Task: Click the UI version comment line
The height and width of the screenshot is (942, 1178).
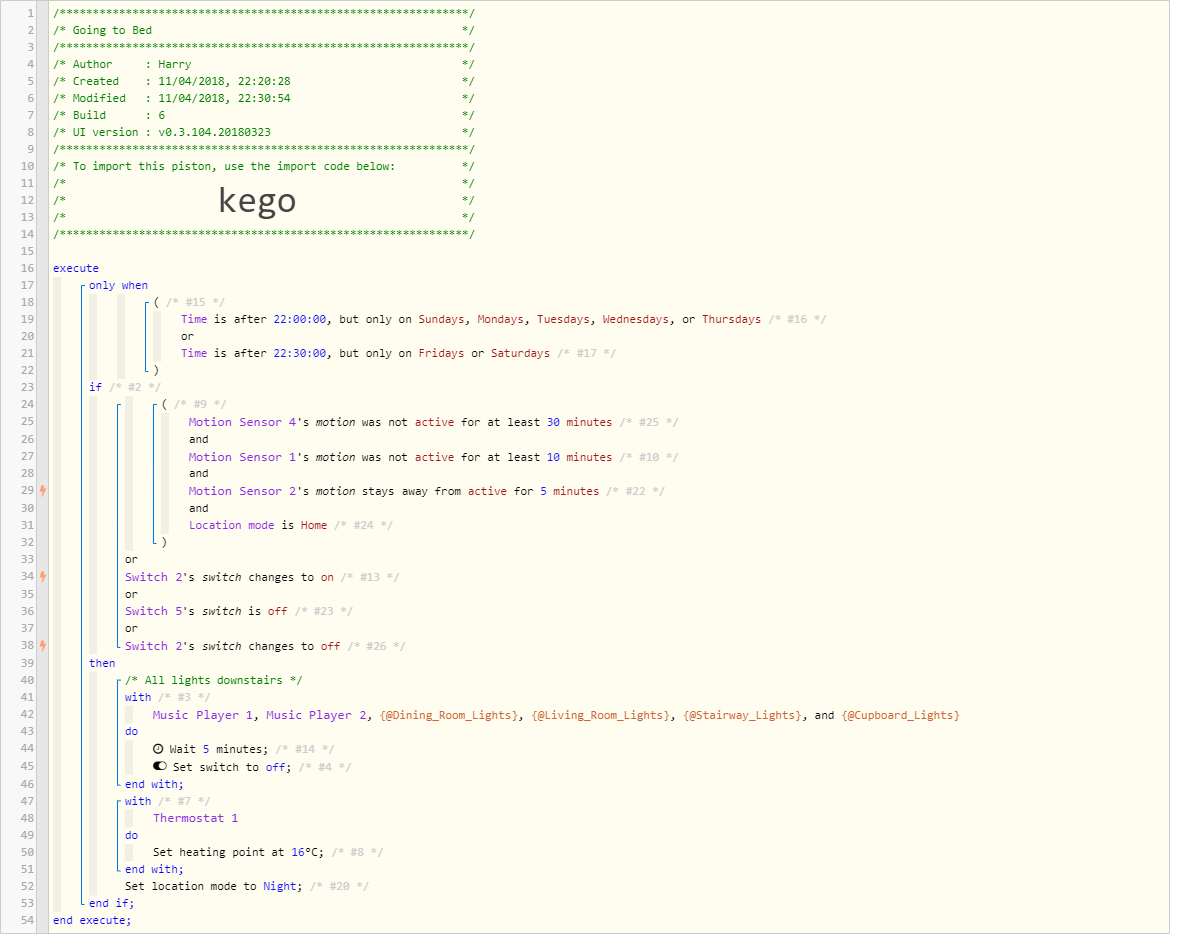Action: click(x=264, y=134)
